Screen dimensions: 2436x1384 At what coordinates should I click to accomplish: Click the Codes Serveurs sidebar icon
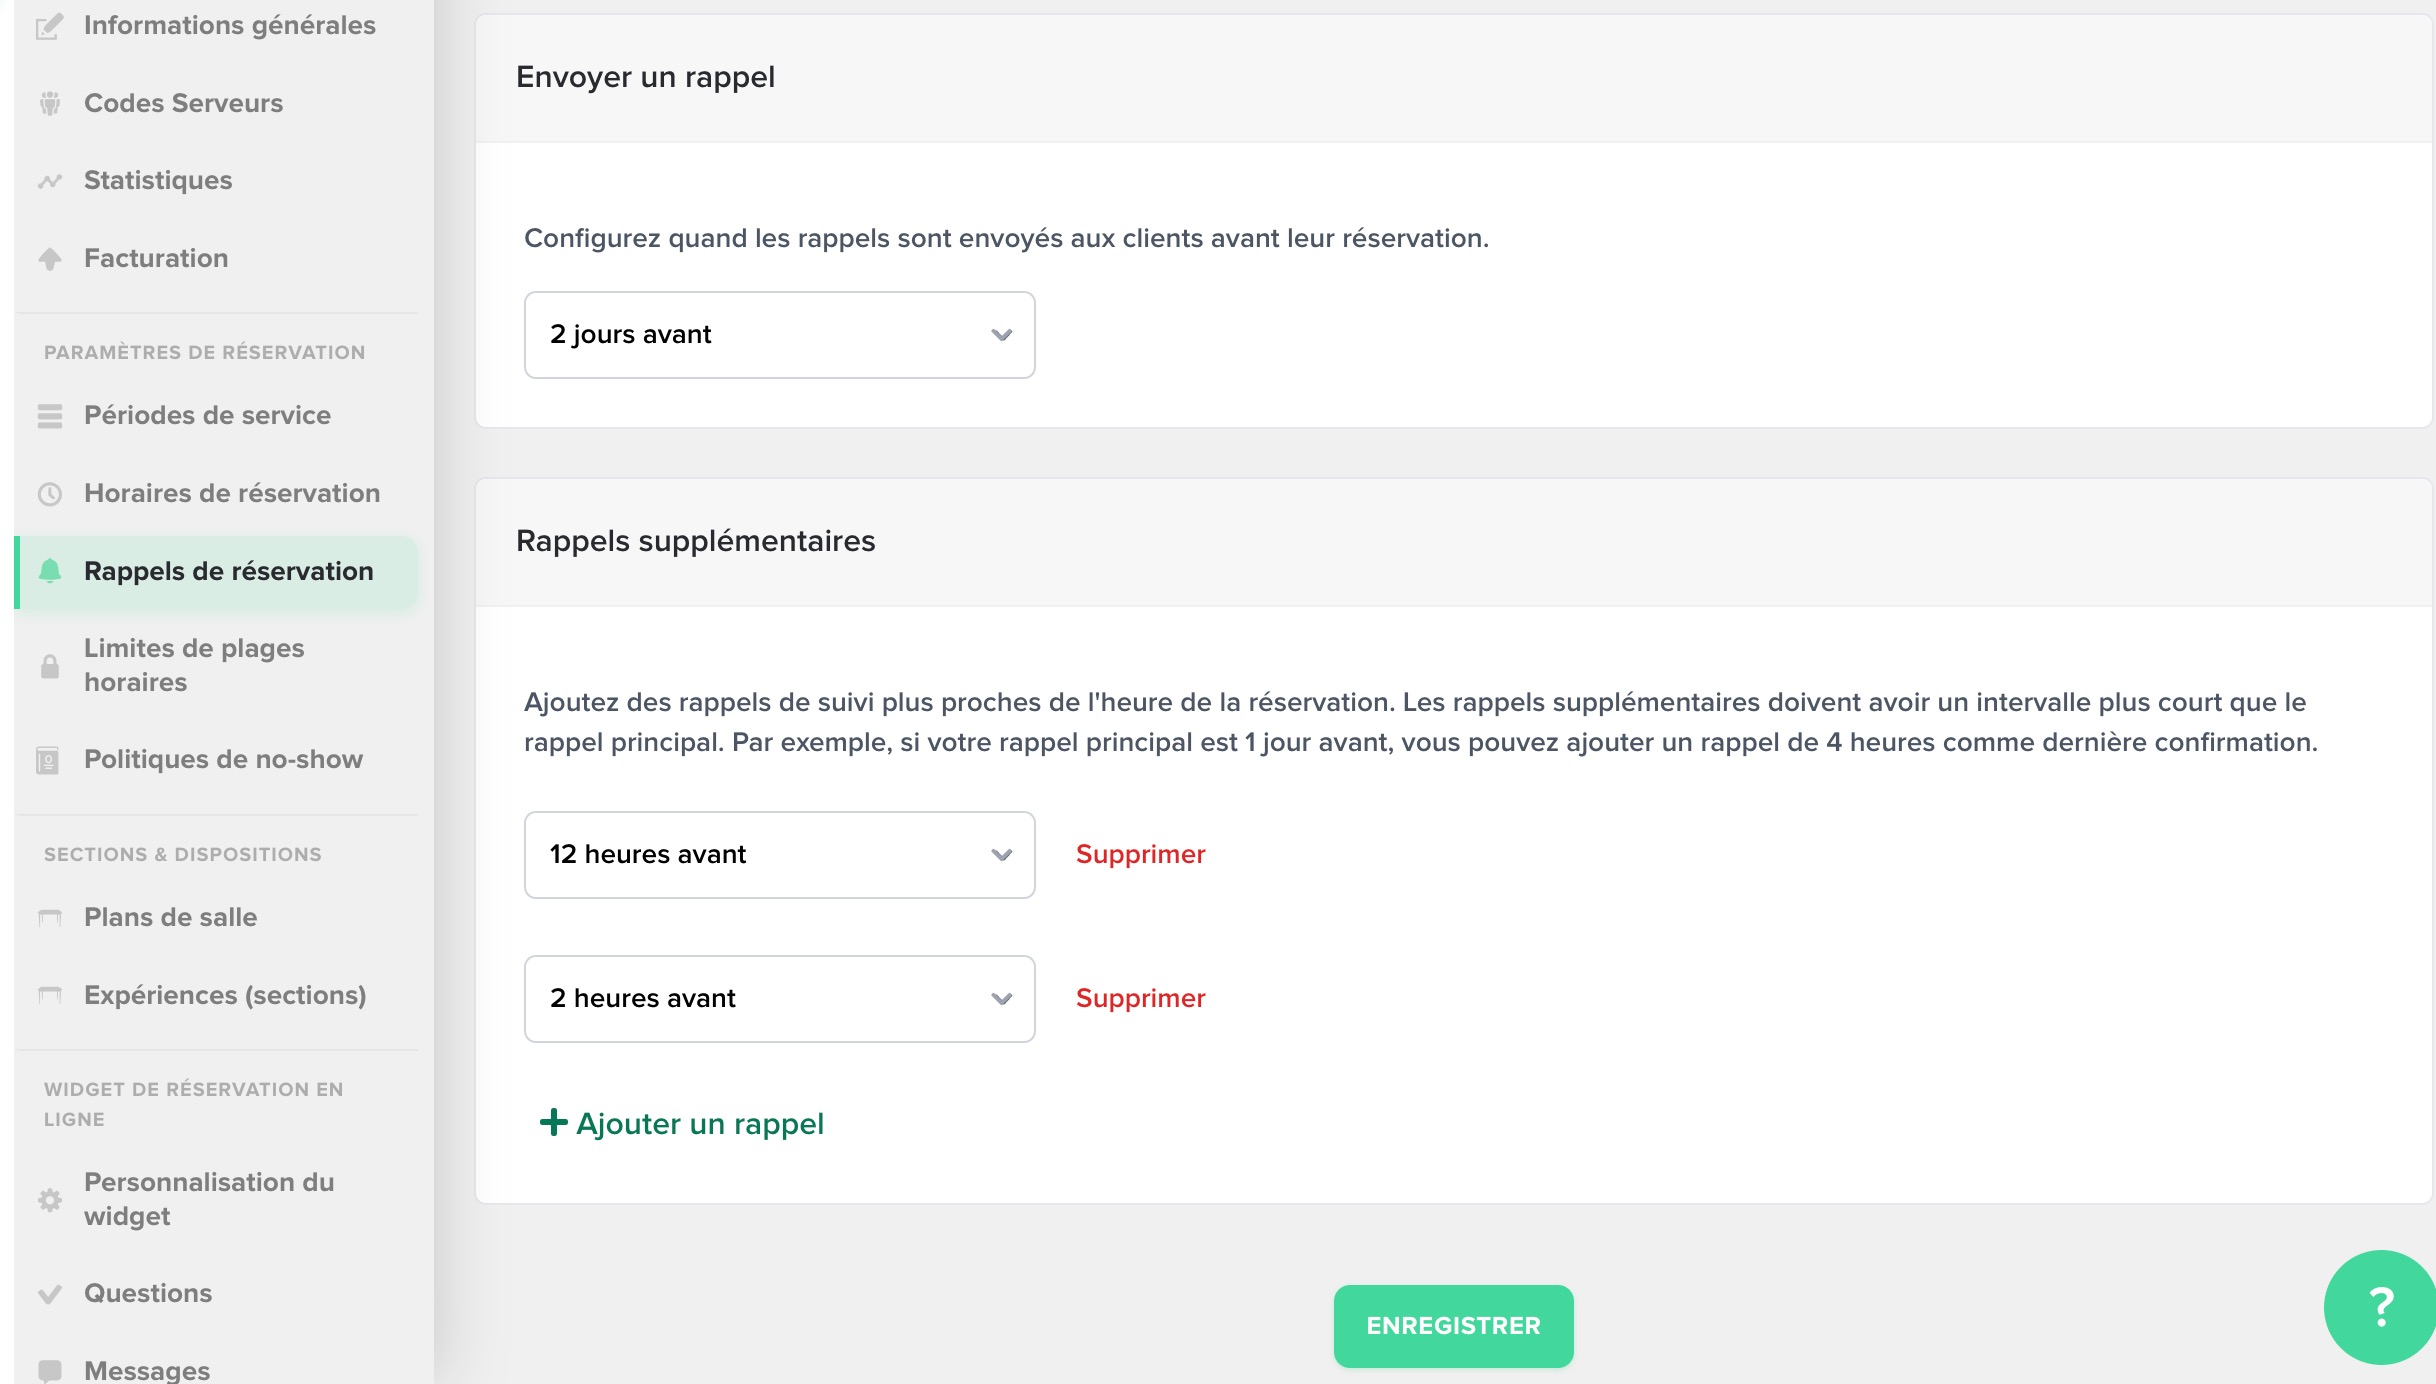[x=50, y=103]
